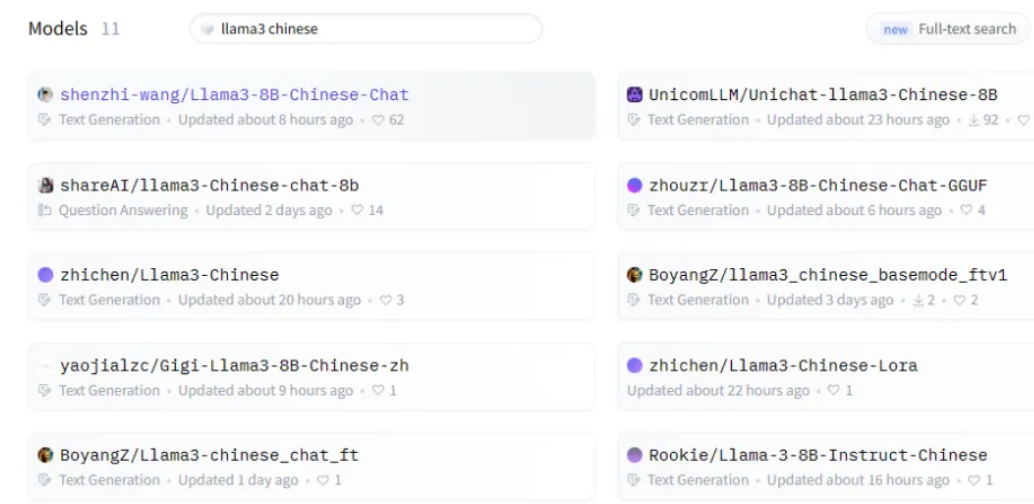Click 'Updated 3 days ago' text
The height and width of the screenshot is (504, 1034).
coord(830,300)
